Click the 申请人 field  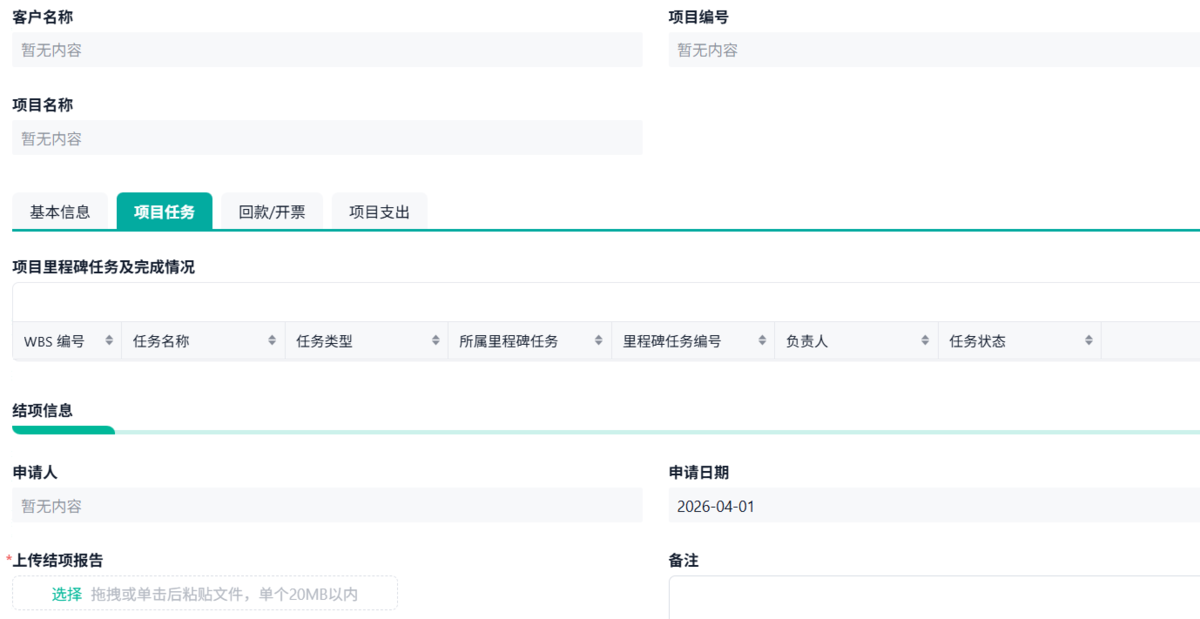[327, 506]
